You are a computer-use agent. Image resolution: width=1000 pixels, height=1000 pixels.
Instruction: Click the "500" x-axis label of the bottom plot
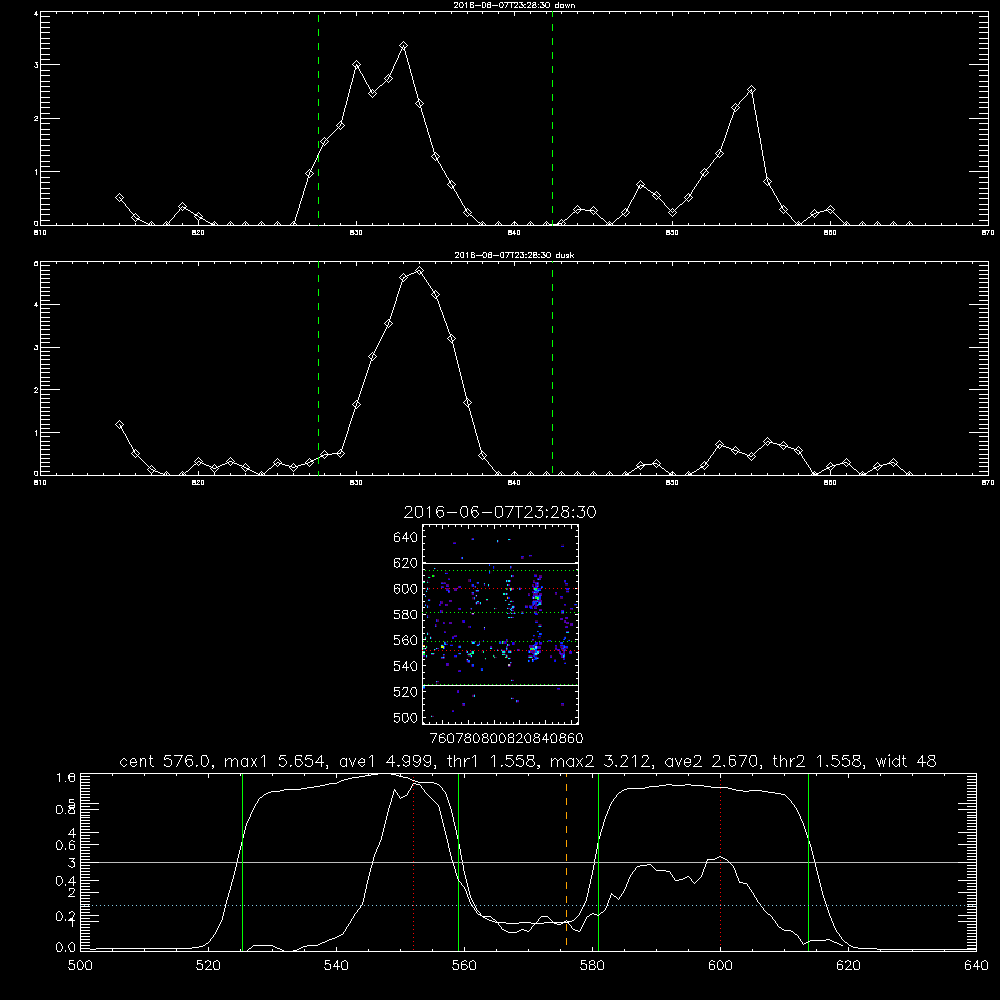click(x=80, y=966)
